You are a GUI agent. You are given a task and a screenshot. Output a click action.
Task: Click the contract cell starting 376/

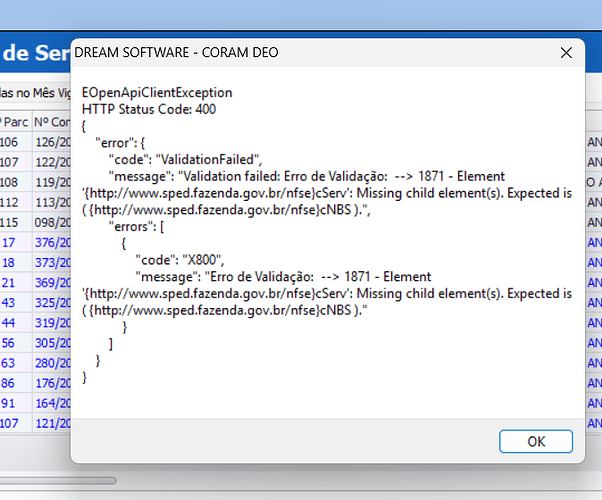click(x=51, y=242)
